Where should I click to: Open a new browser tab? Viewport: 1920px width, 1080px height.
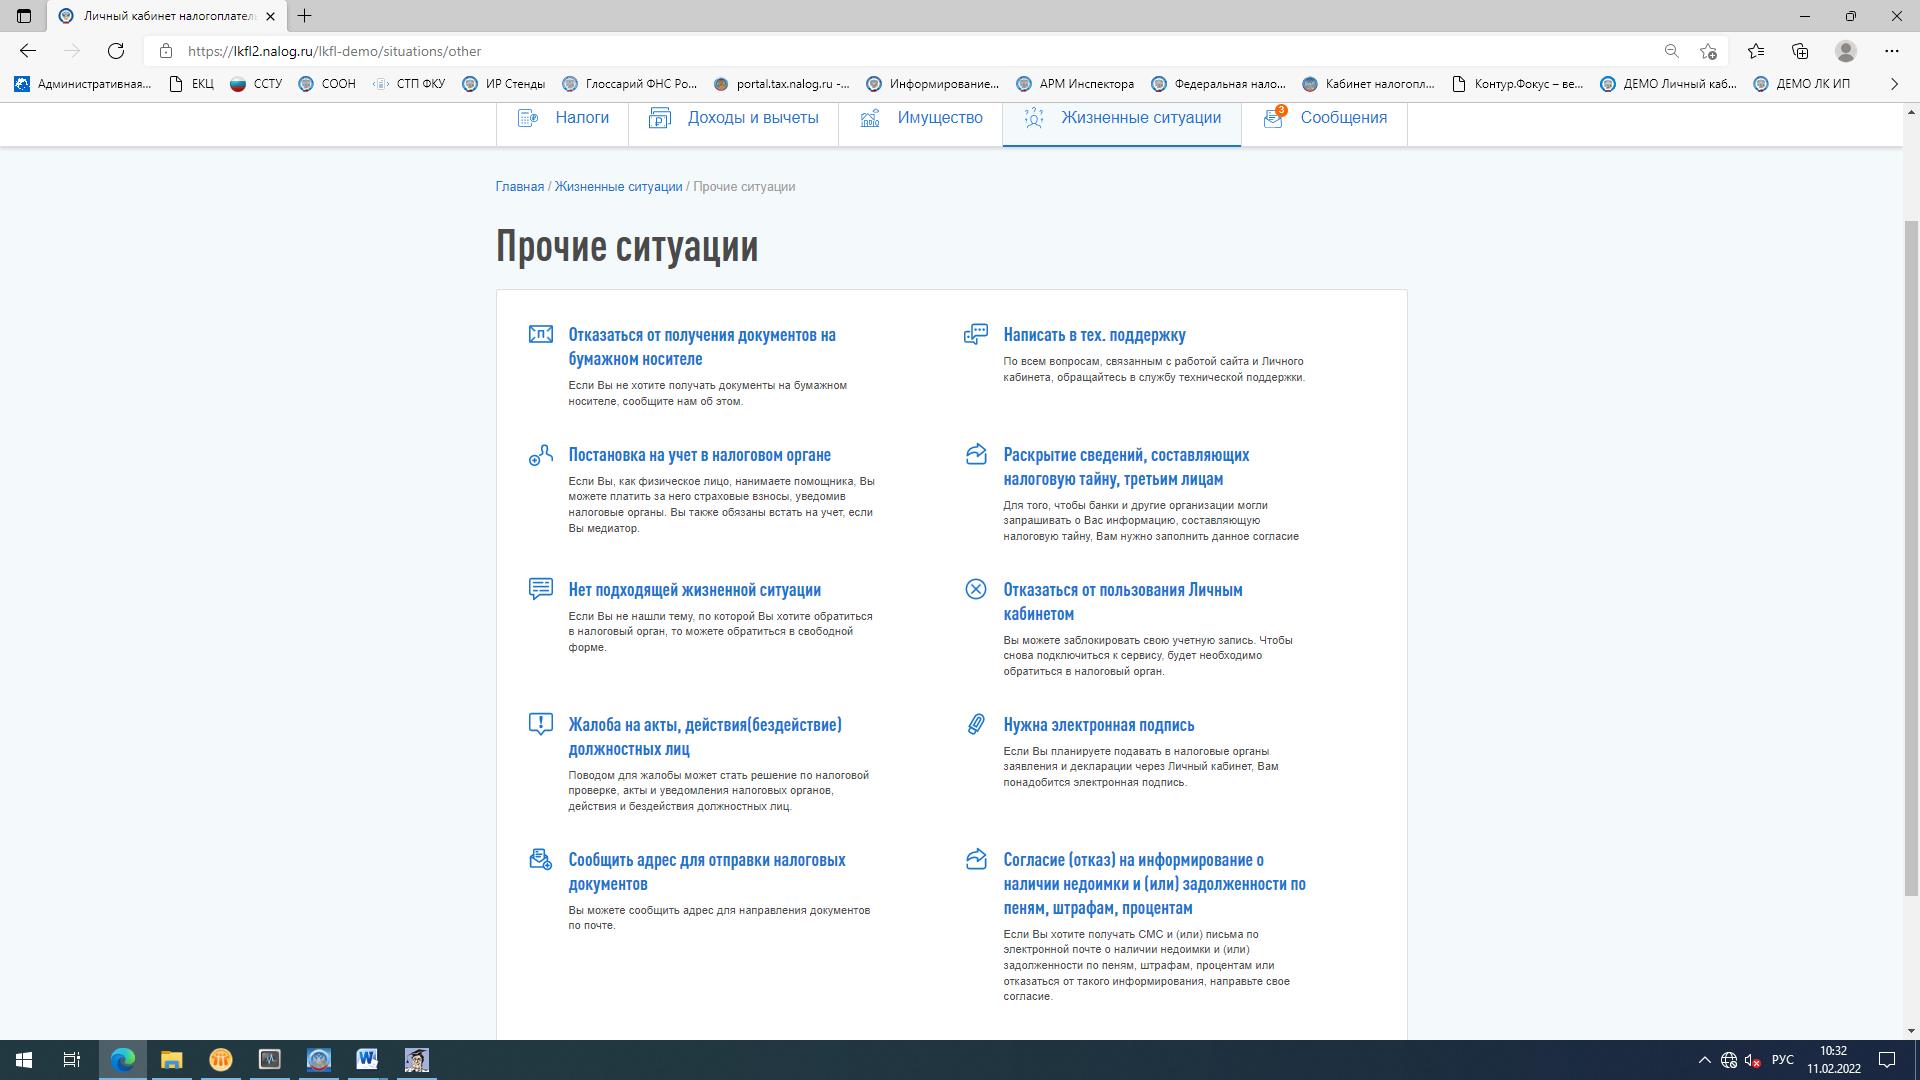coord(304,16)
